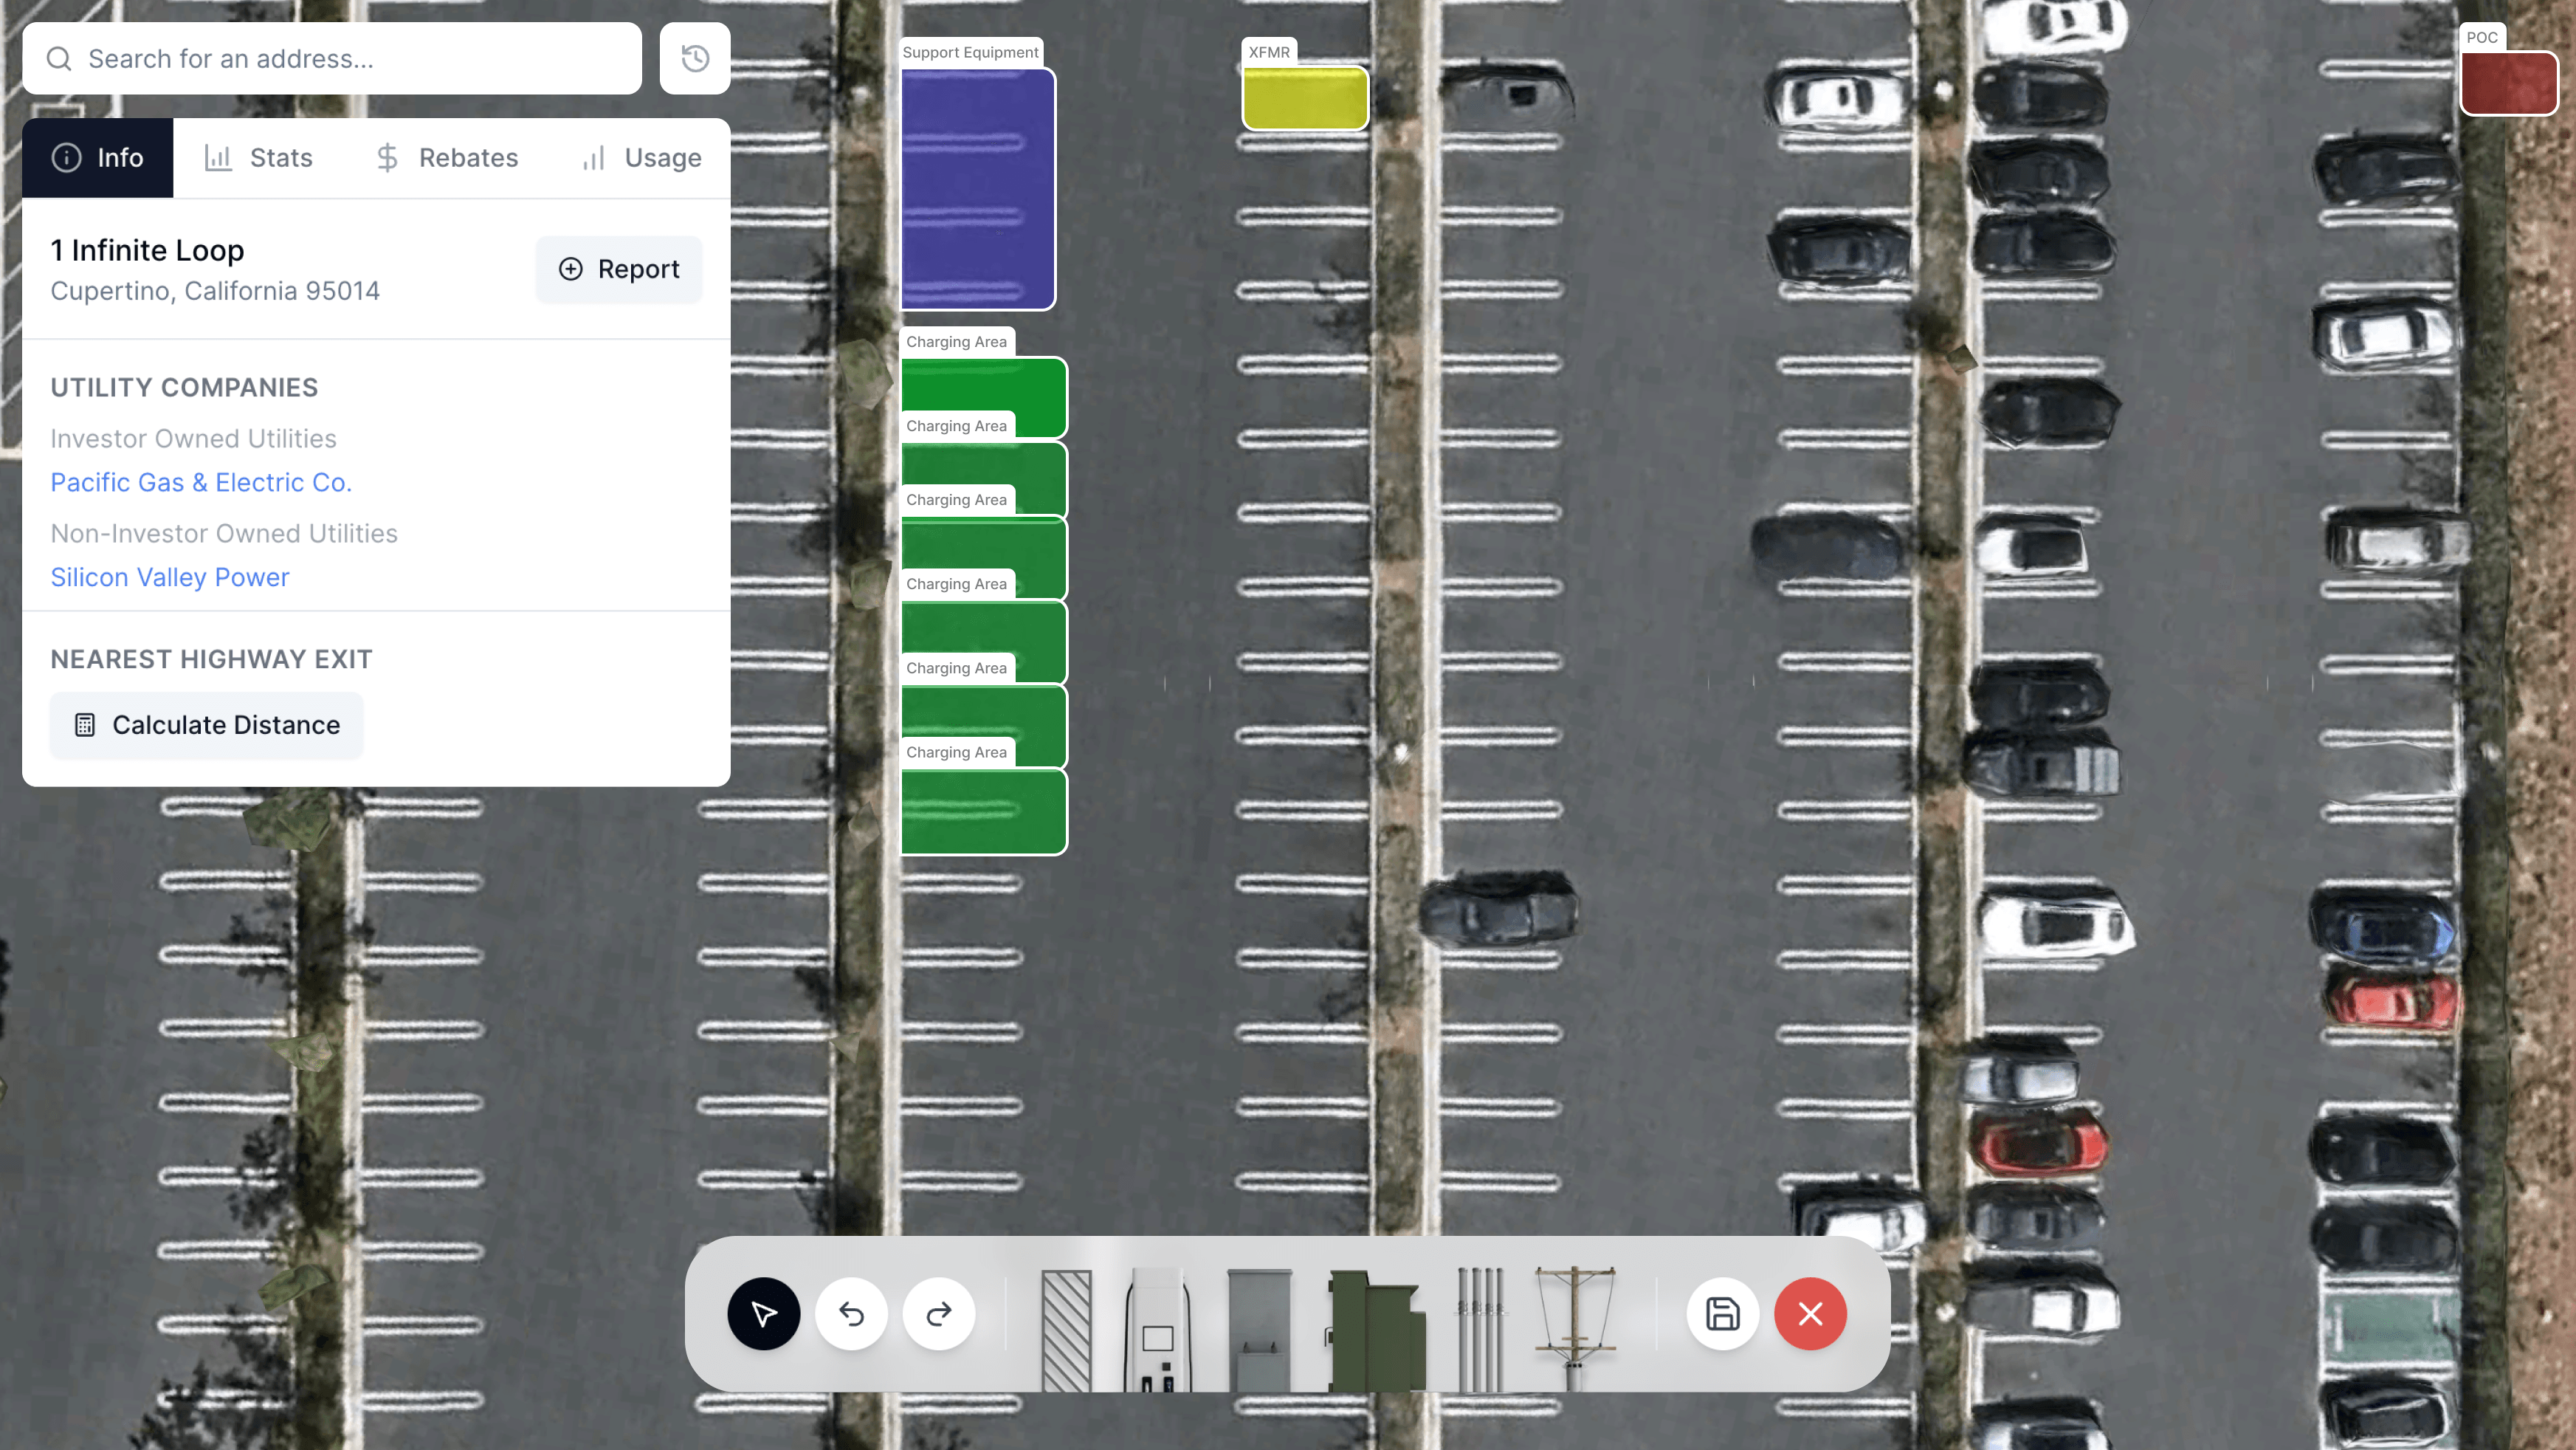2576x1450 pixels.
Task: Click the Pacific Gas & Electric Co. link
Action: (x=200, y=481)
